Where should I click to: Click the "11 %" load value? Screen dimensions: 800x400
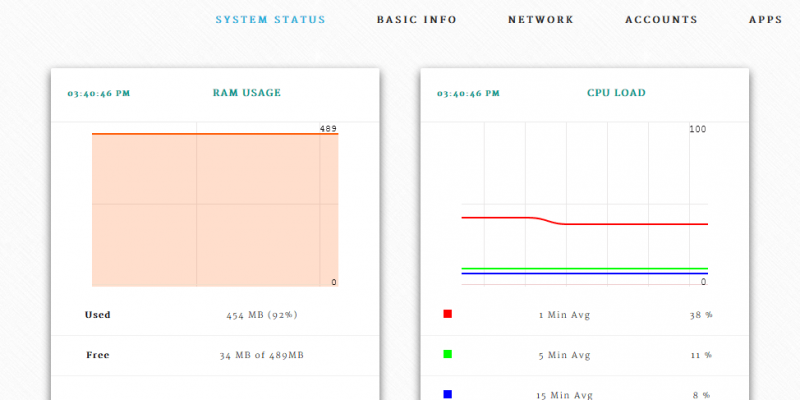[702, 355]
